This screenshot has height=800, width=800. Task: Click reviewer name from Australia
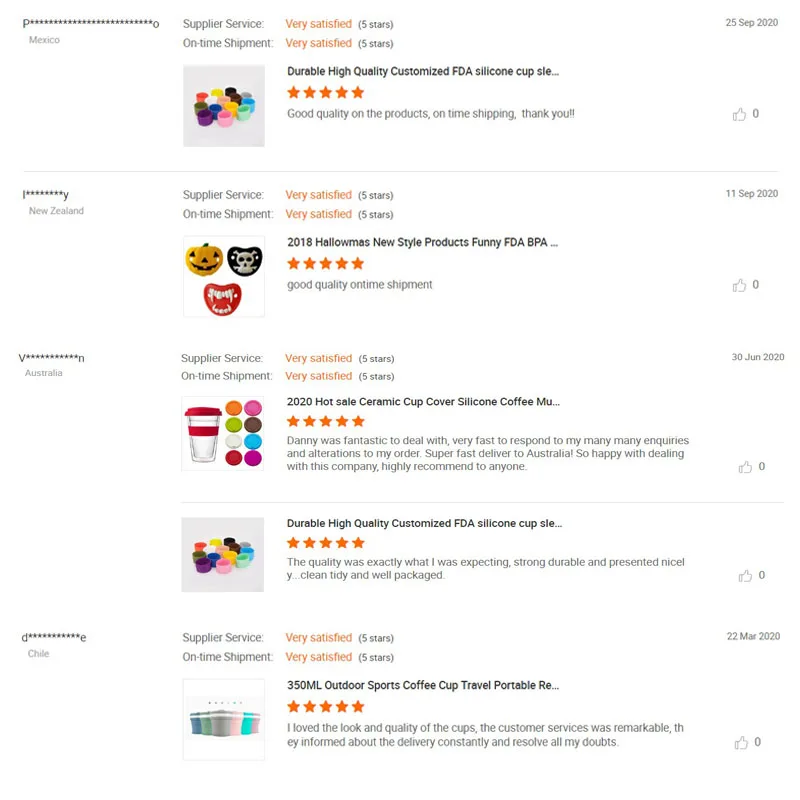54,358
